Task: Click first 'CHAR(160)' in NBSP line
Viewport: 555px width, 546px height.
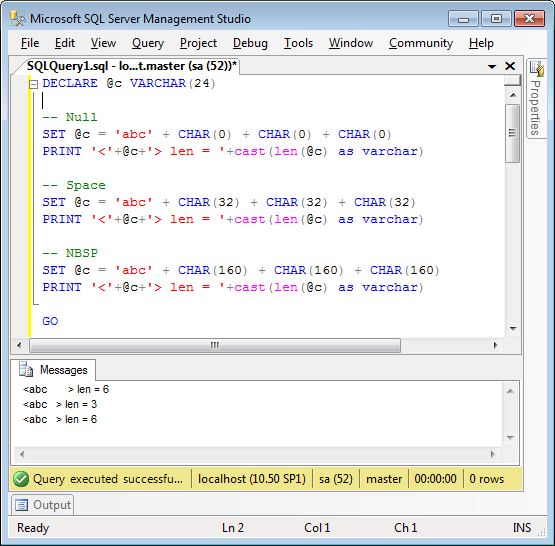Action: (213, 270)
